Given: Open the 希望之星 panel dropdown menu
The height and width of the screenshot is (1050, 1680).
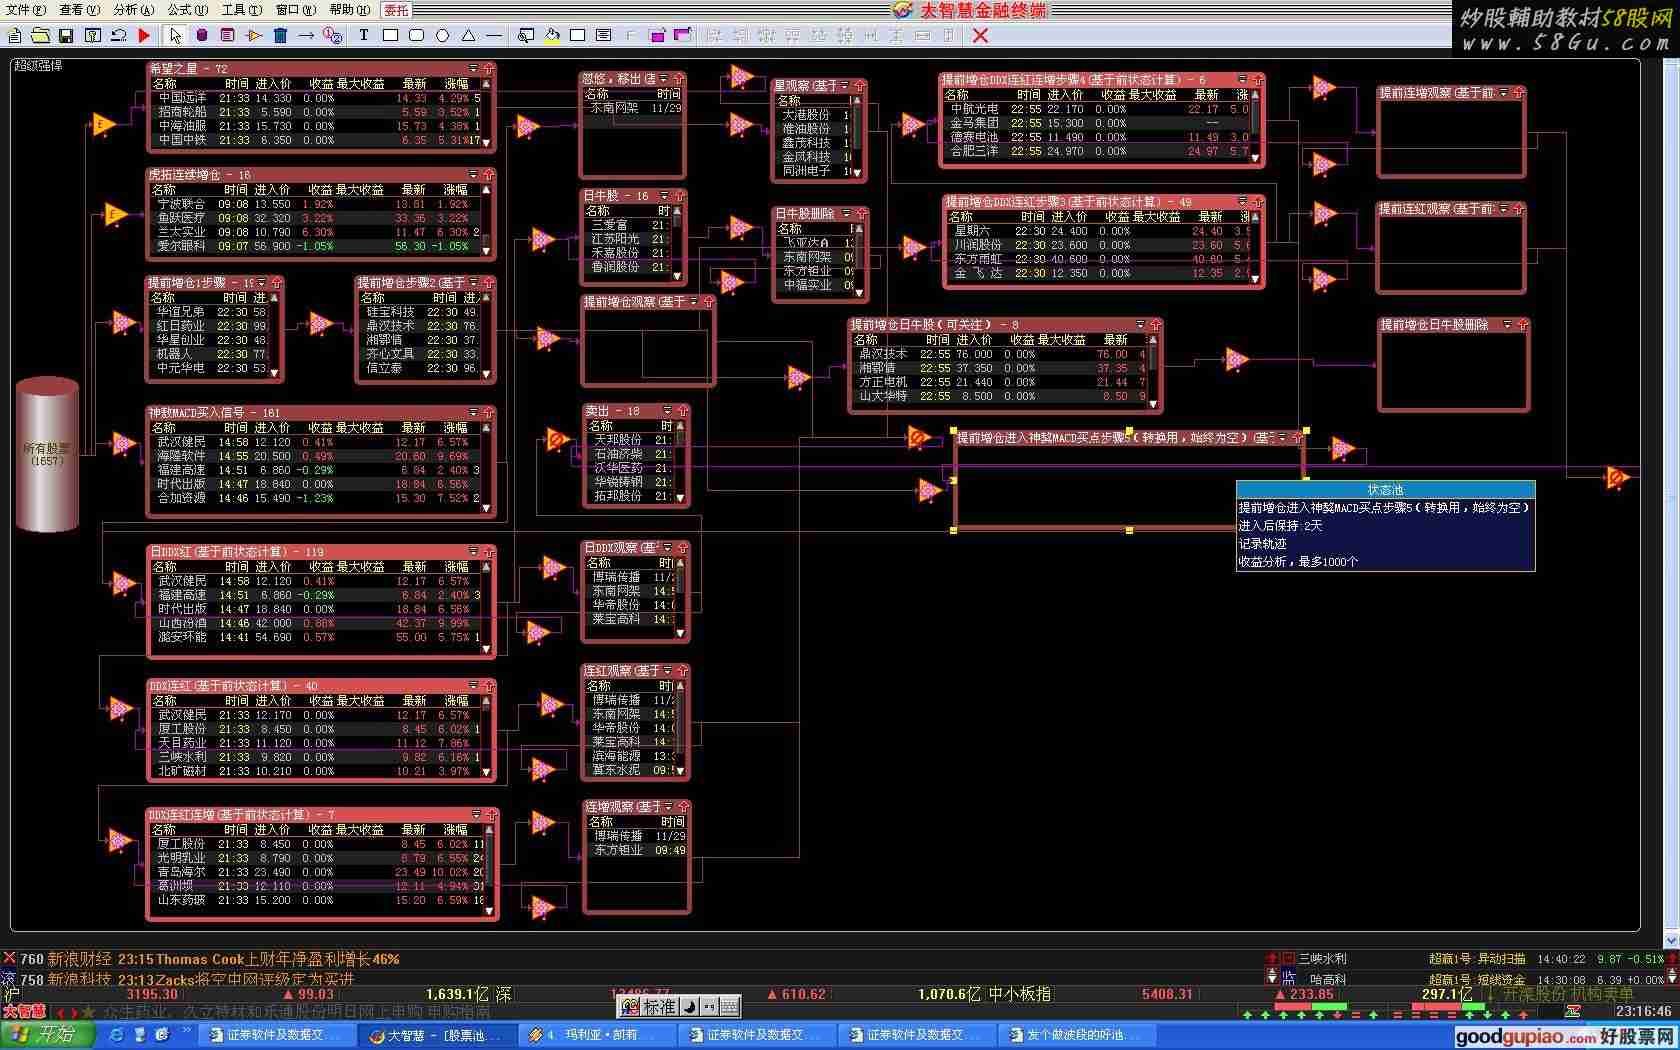Looking at the screenshot, I should (473, 69).
